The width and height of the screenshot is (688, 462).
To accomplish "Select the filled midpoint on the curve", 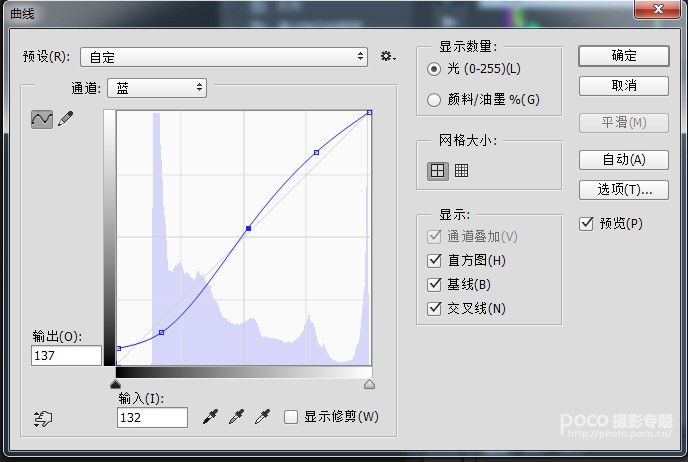I will (x=248, y=228).
